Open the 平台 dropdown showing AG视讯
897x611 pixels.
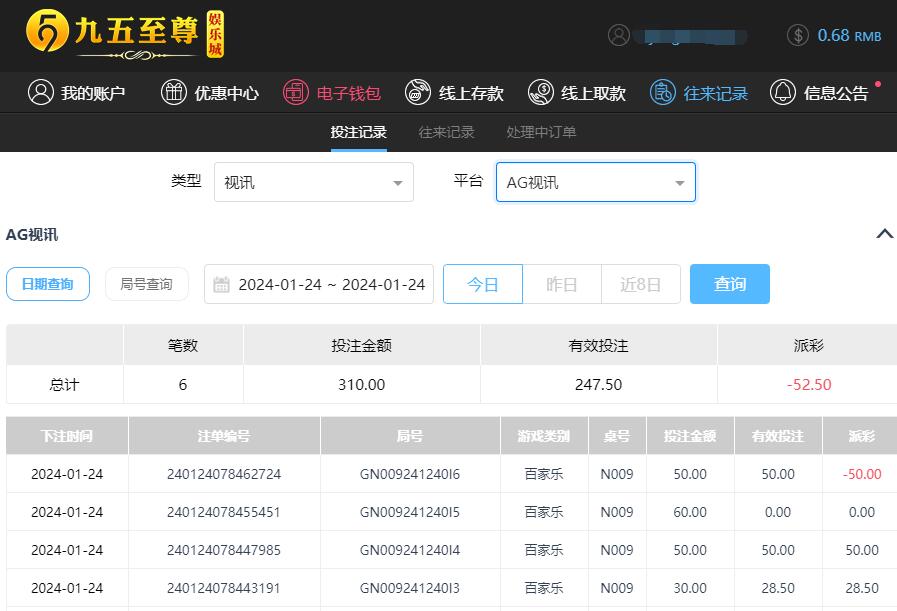pos(596,182)
